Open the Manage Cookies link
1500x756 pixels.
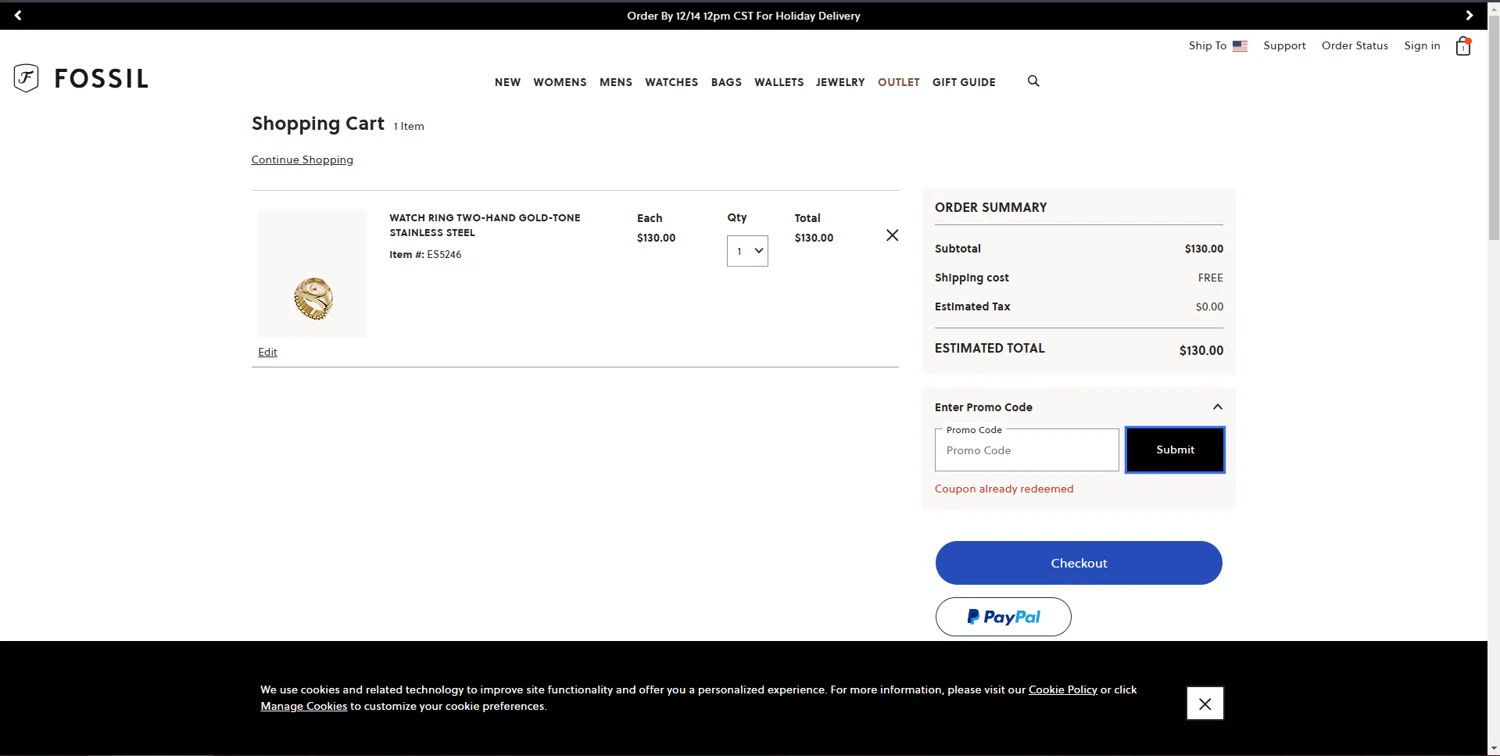tap(304, 706)
